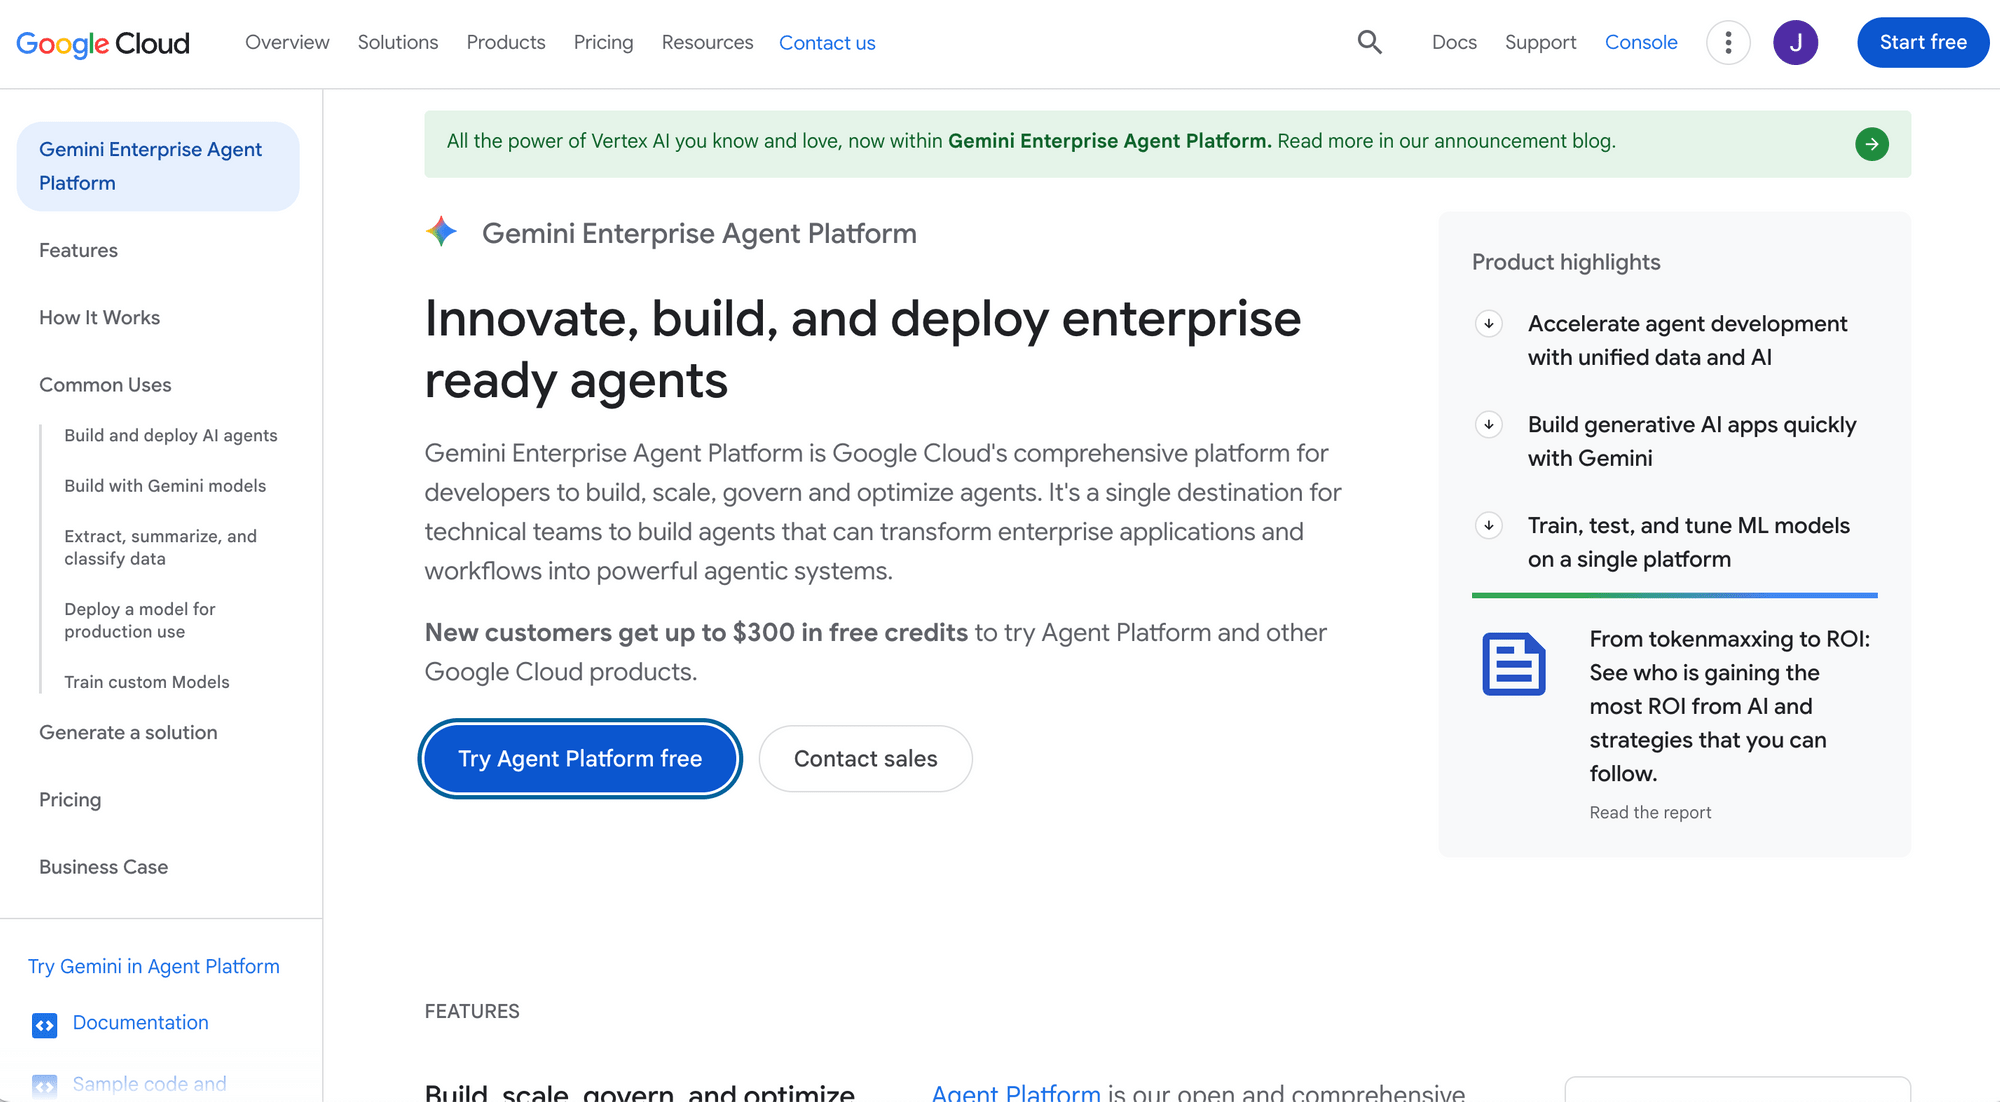
Task: Open the Products menu
Action: pyautogui.click(x=506, y=43)
